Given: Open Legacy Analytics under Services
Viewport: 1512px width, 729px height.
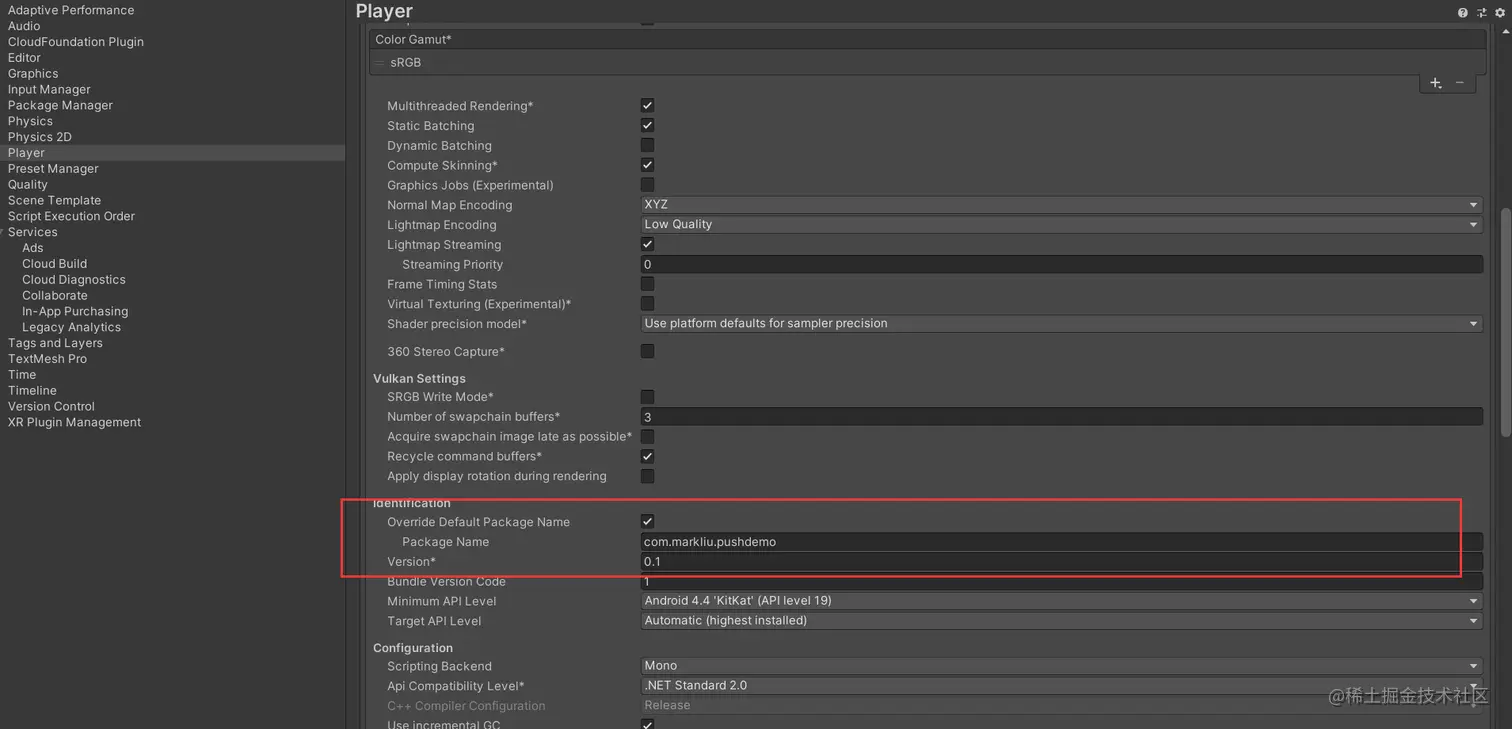Looking at the screenshot, I should coord(71,327).
